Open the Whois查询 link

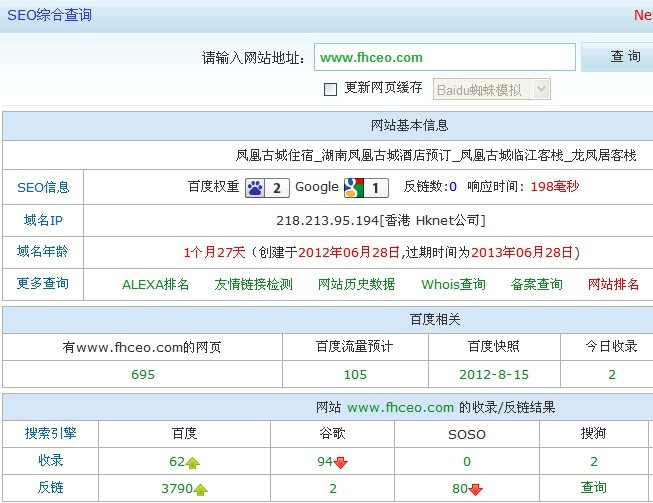[453, 284]
